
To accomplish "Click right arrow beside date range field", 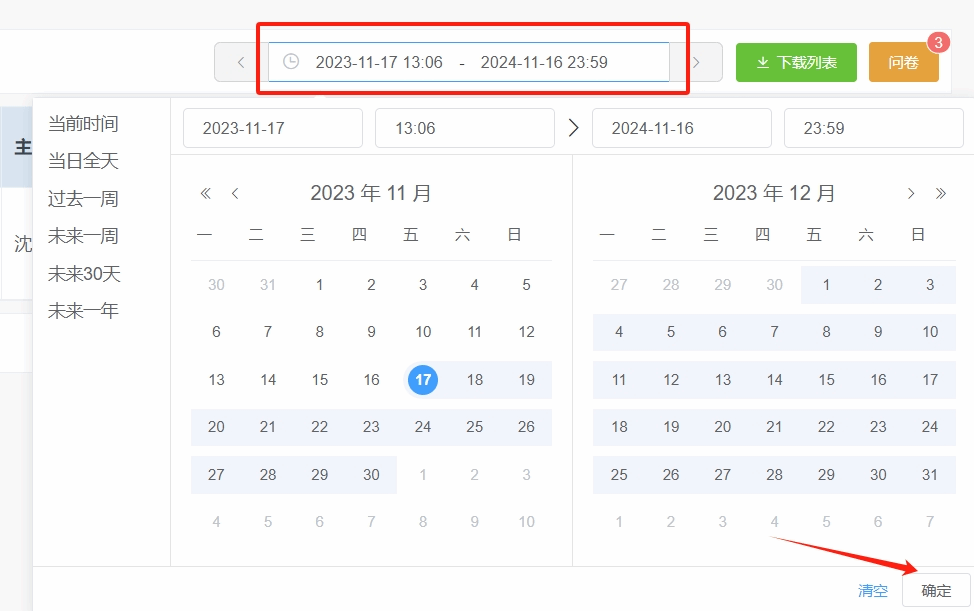I will (x=696, y=62).
